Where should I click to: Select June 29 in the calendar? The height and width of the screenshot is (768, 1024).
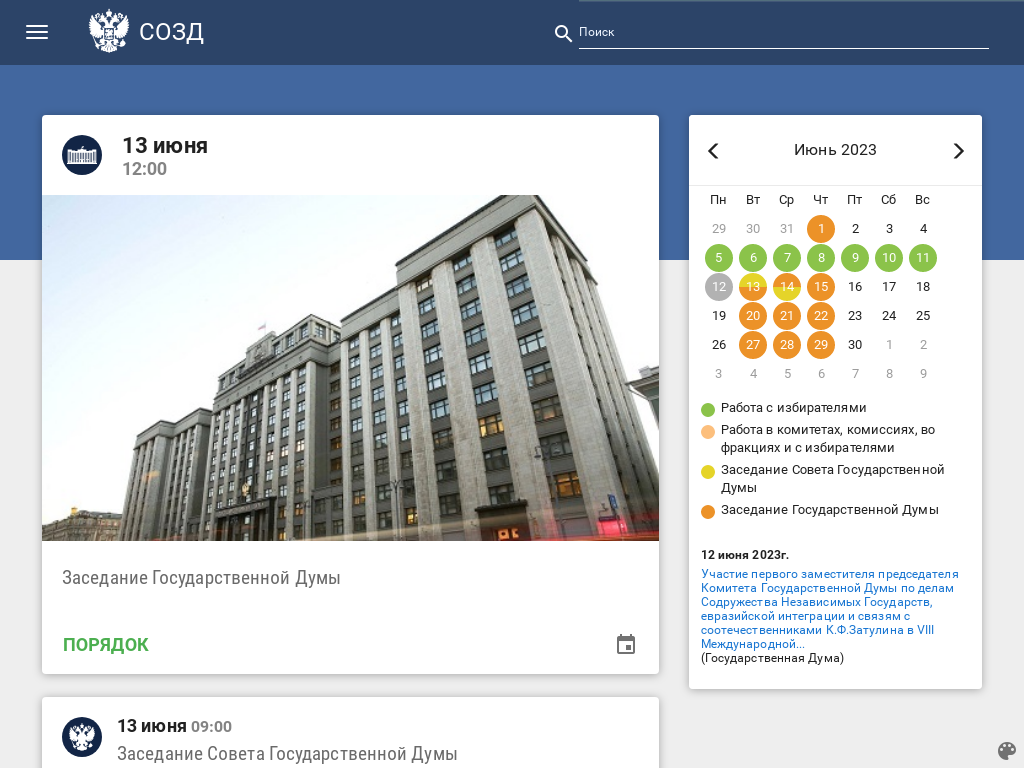(821, 345)
